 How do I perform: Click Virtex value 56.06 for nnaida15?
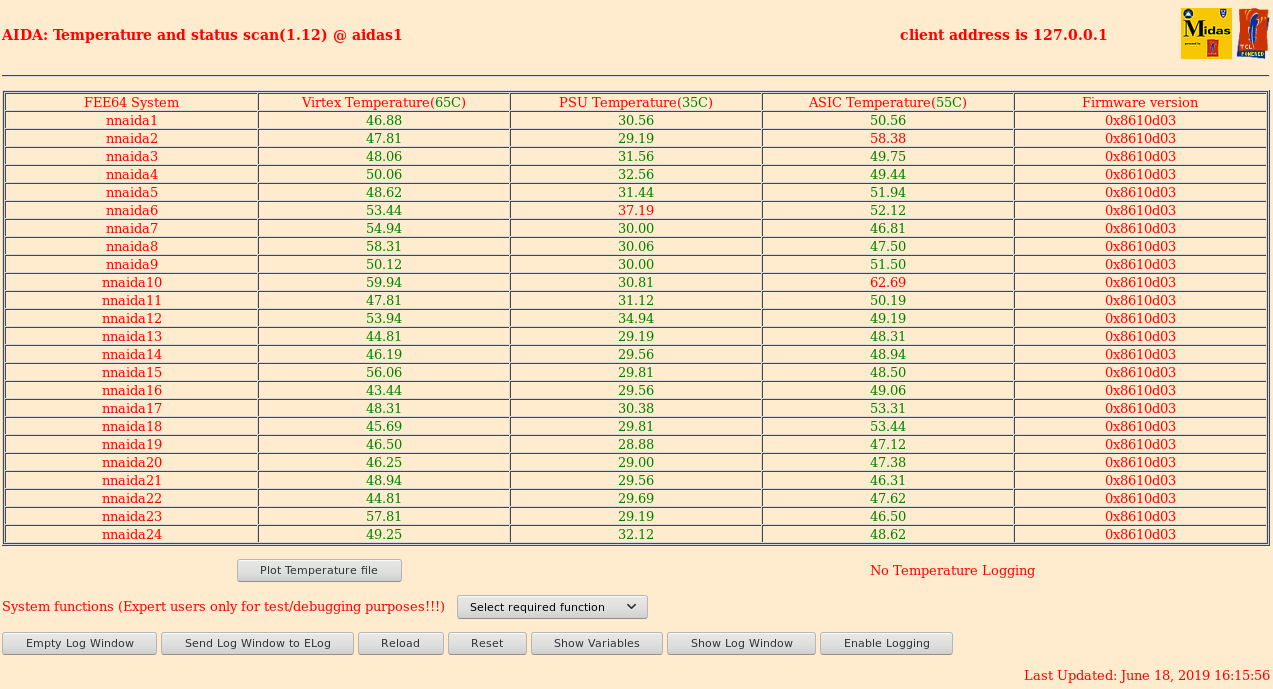(384, 372)
